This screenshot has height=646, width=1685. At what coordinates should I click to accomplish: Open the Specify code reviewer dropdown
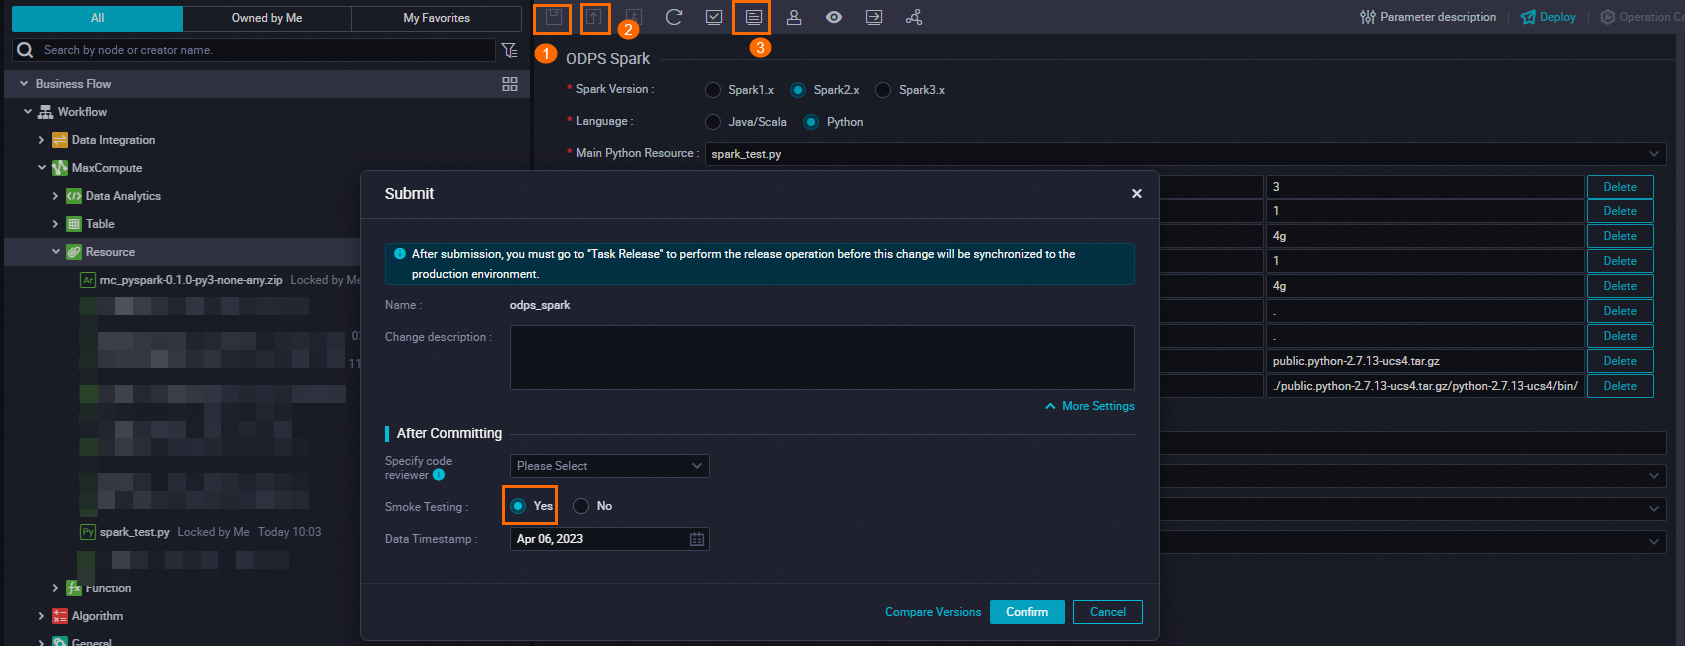point(609,466)
